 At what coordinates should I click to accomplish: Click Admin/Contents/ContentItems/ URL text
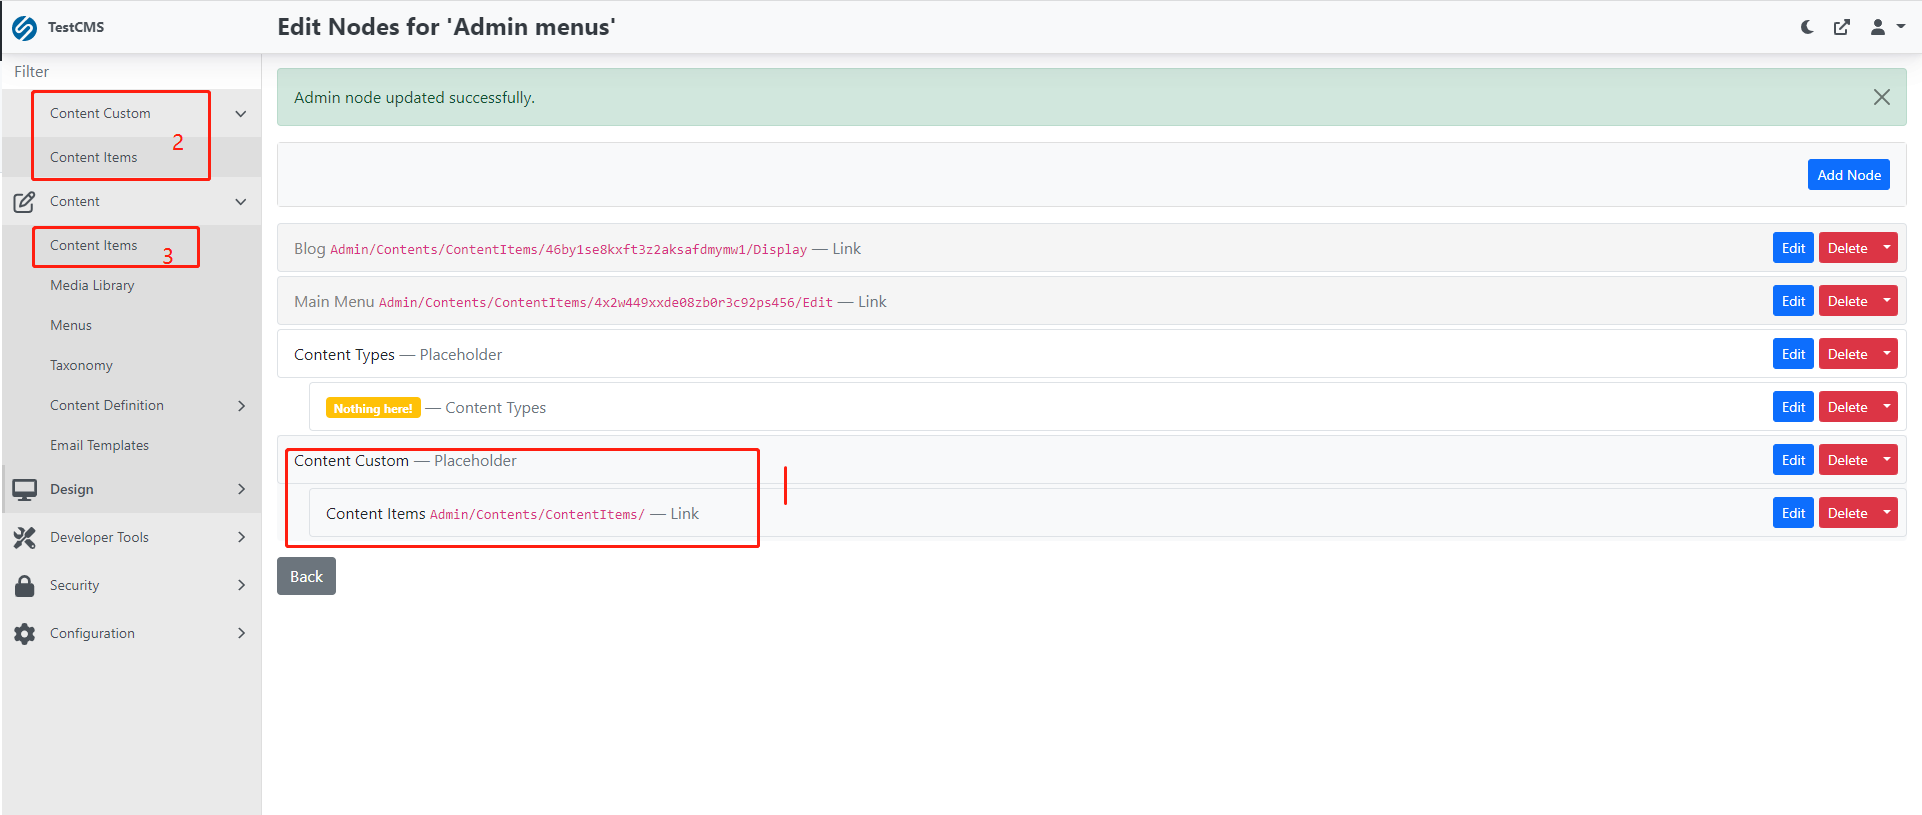[x=537, y=514]
